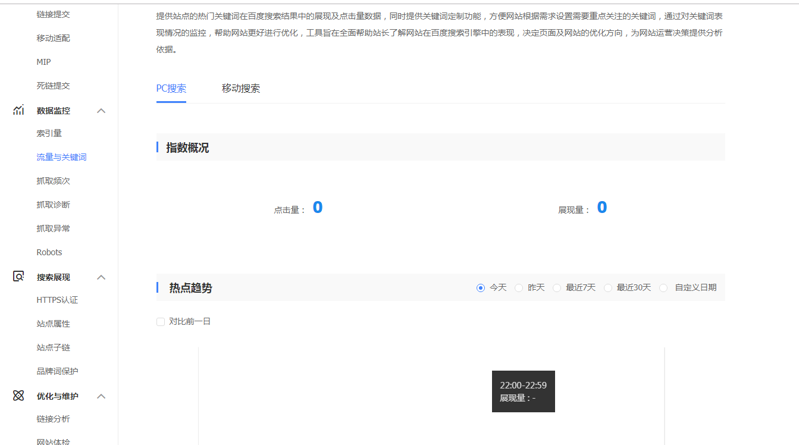Open MIP in sidebar
Image resolution: width=799 pixels, height=445 pixels.
tap(43, 62)
